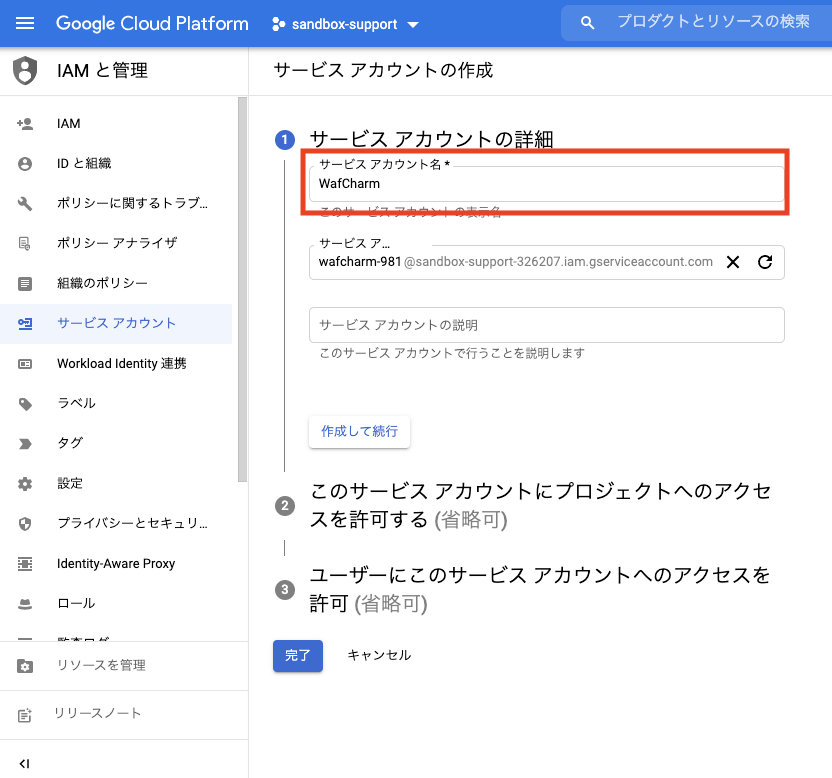
Task: Collapse the sidebar with arrow icon
Action: click(25, 763)
